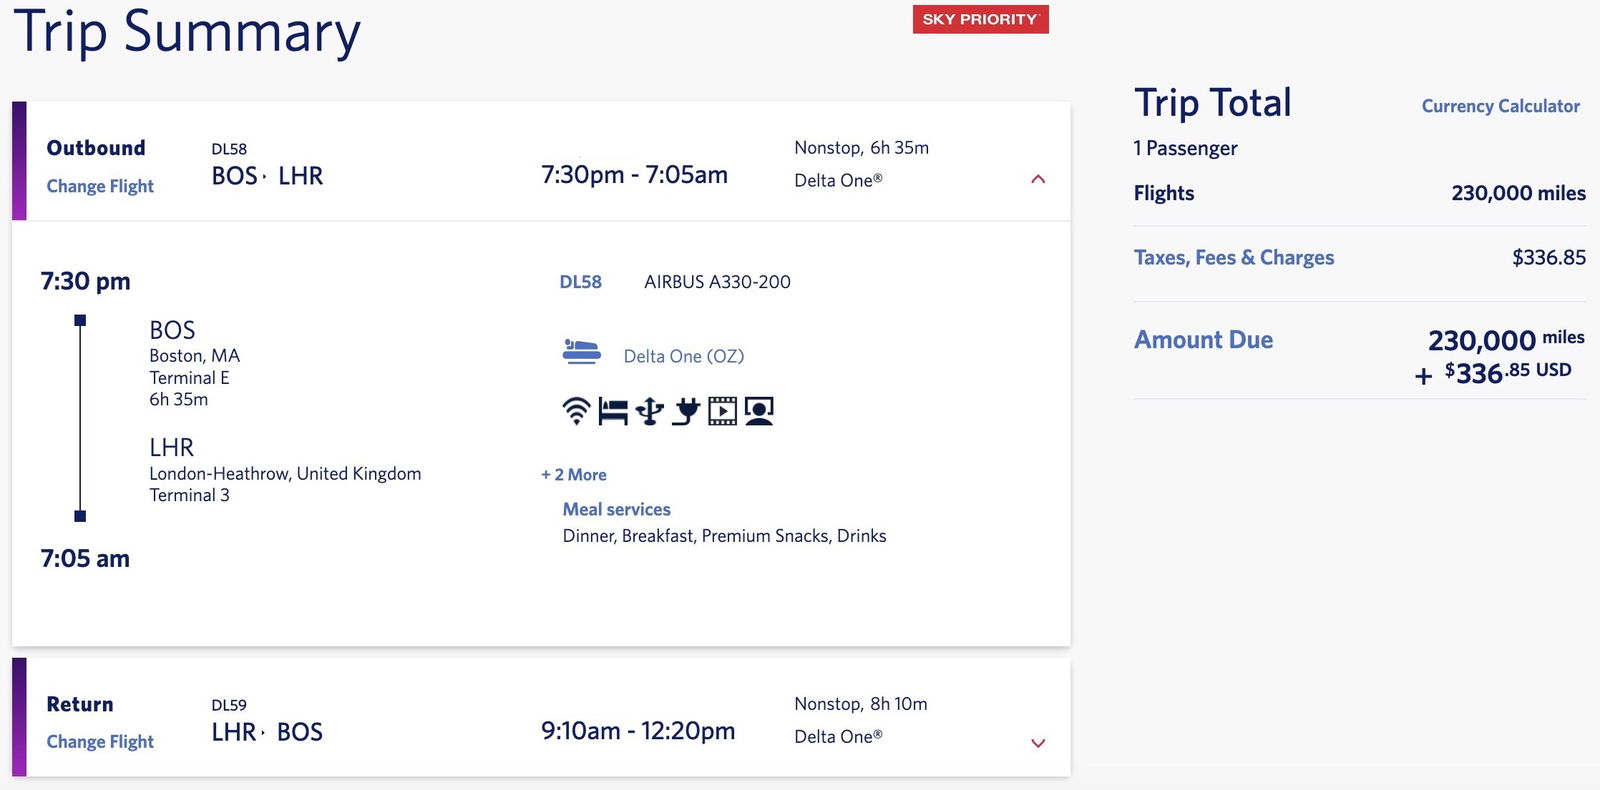The height and width of the screenshot is (790, 1600).
Task: Change the Return flight
Action: [x=100, y=741]
